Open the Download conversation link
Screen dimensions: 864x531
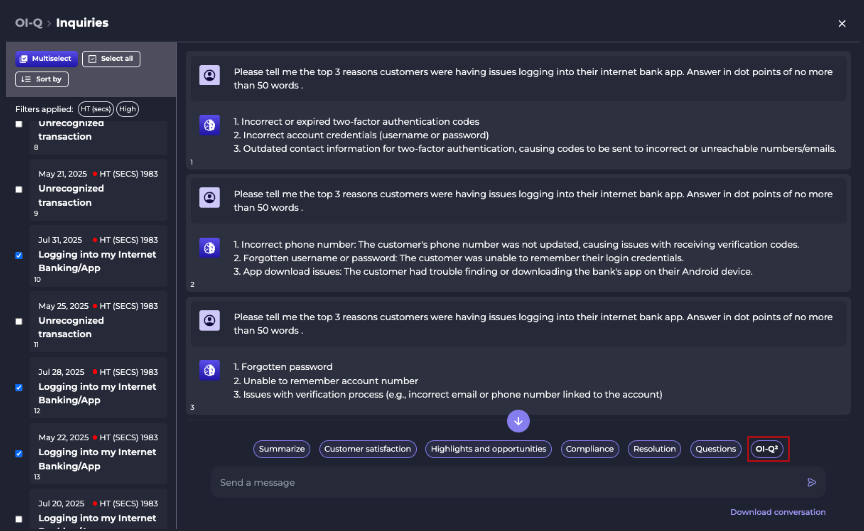(x=778, y=512)
